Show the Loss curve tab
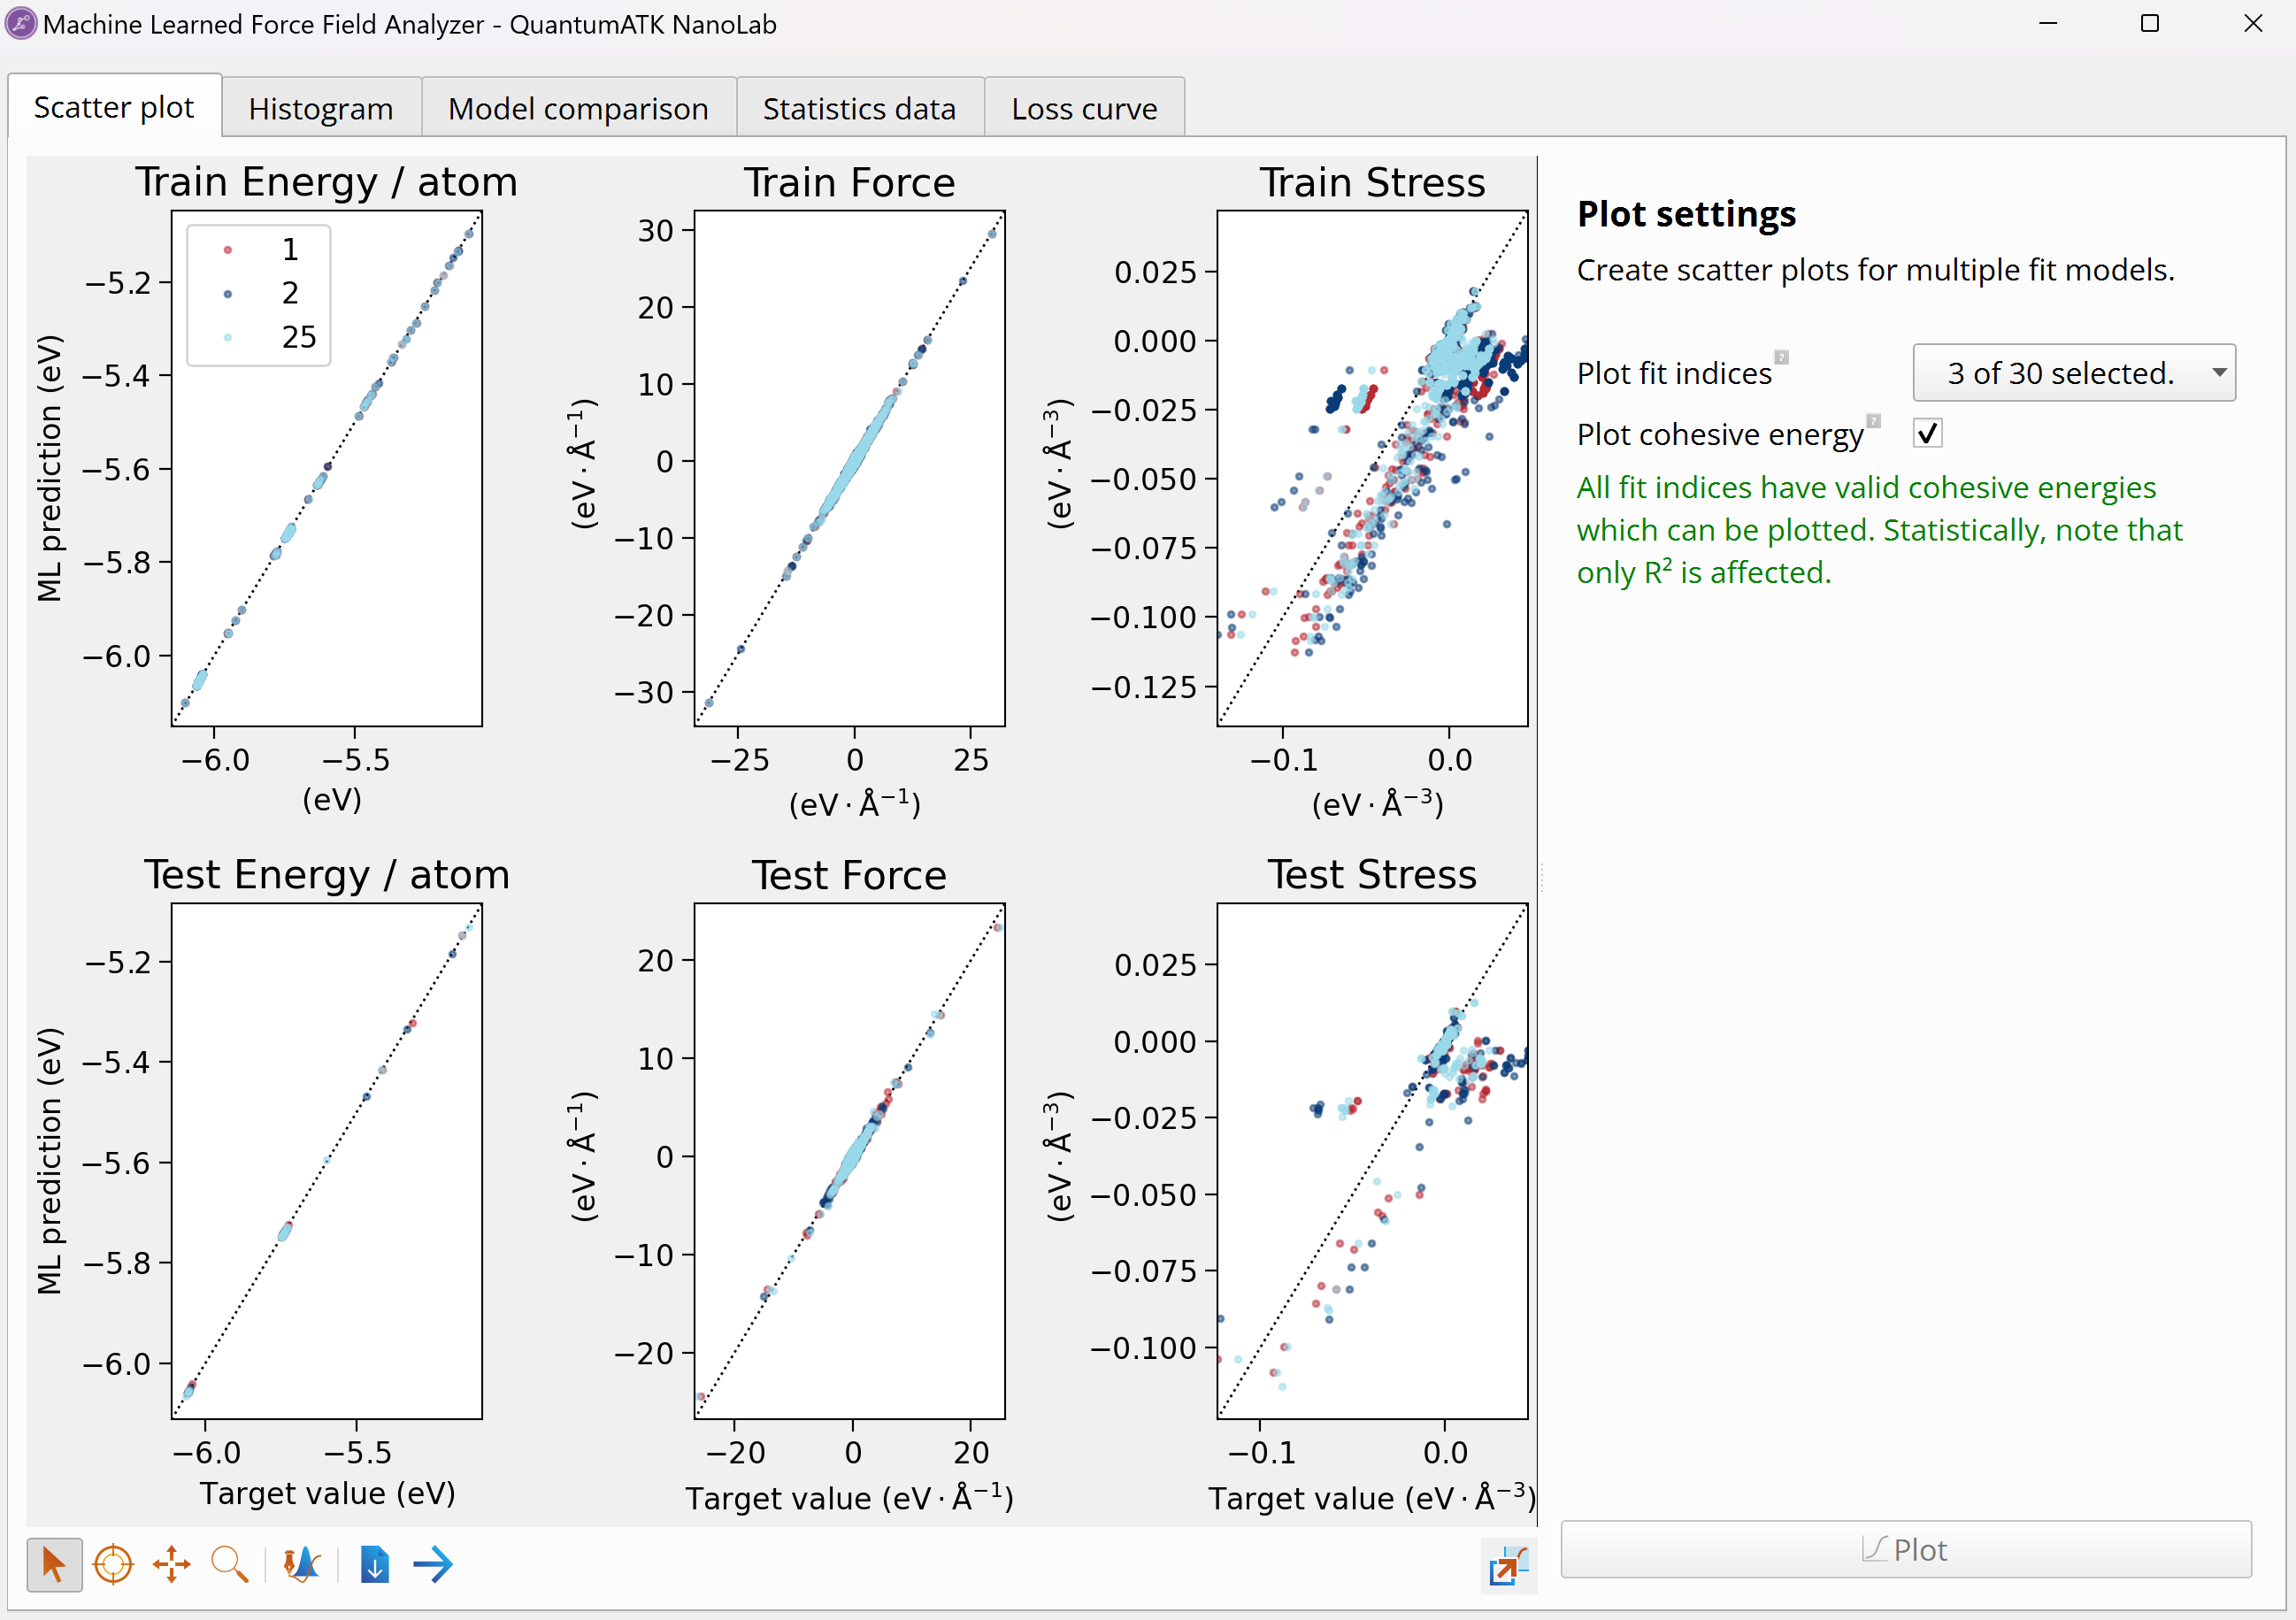The width and height of the screenshot is (2296, 1620). pyautogui.click(x=1084, y=108)
